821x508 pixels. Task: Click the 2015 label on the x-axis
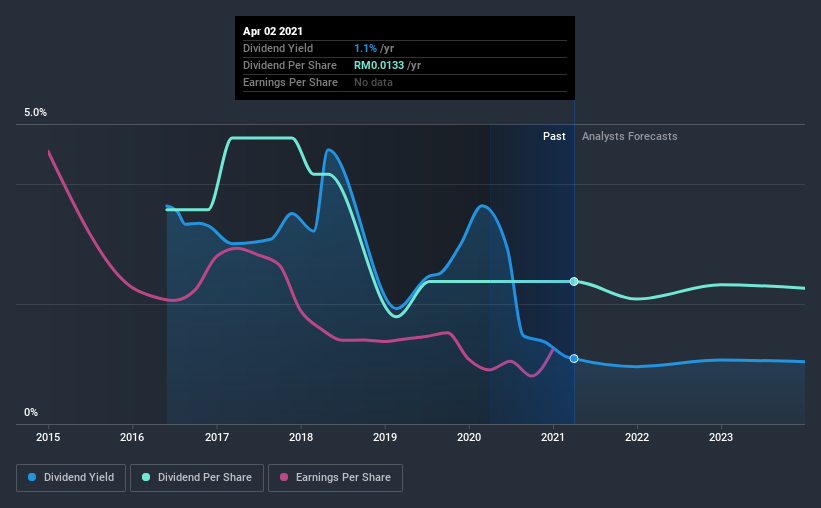coord(48,437)
